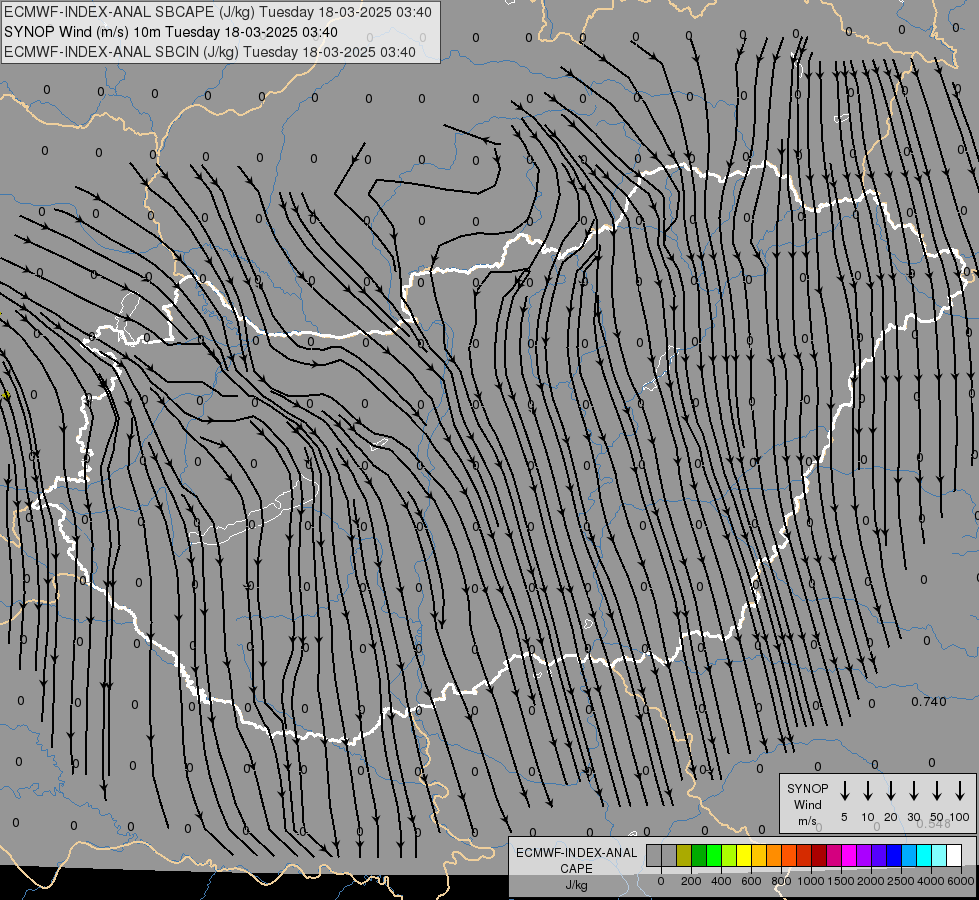Click the CAPE label in the legend
The height and width of the screenshot is (900, 979).
click(576, 869)
